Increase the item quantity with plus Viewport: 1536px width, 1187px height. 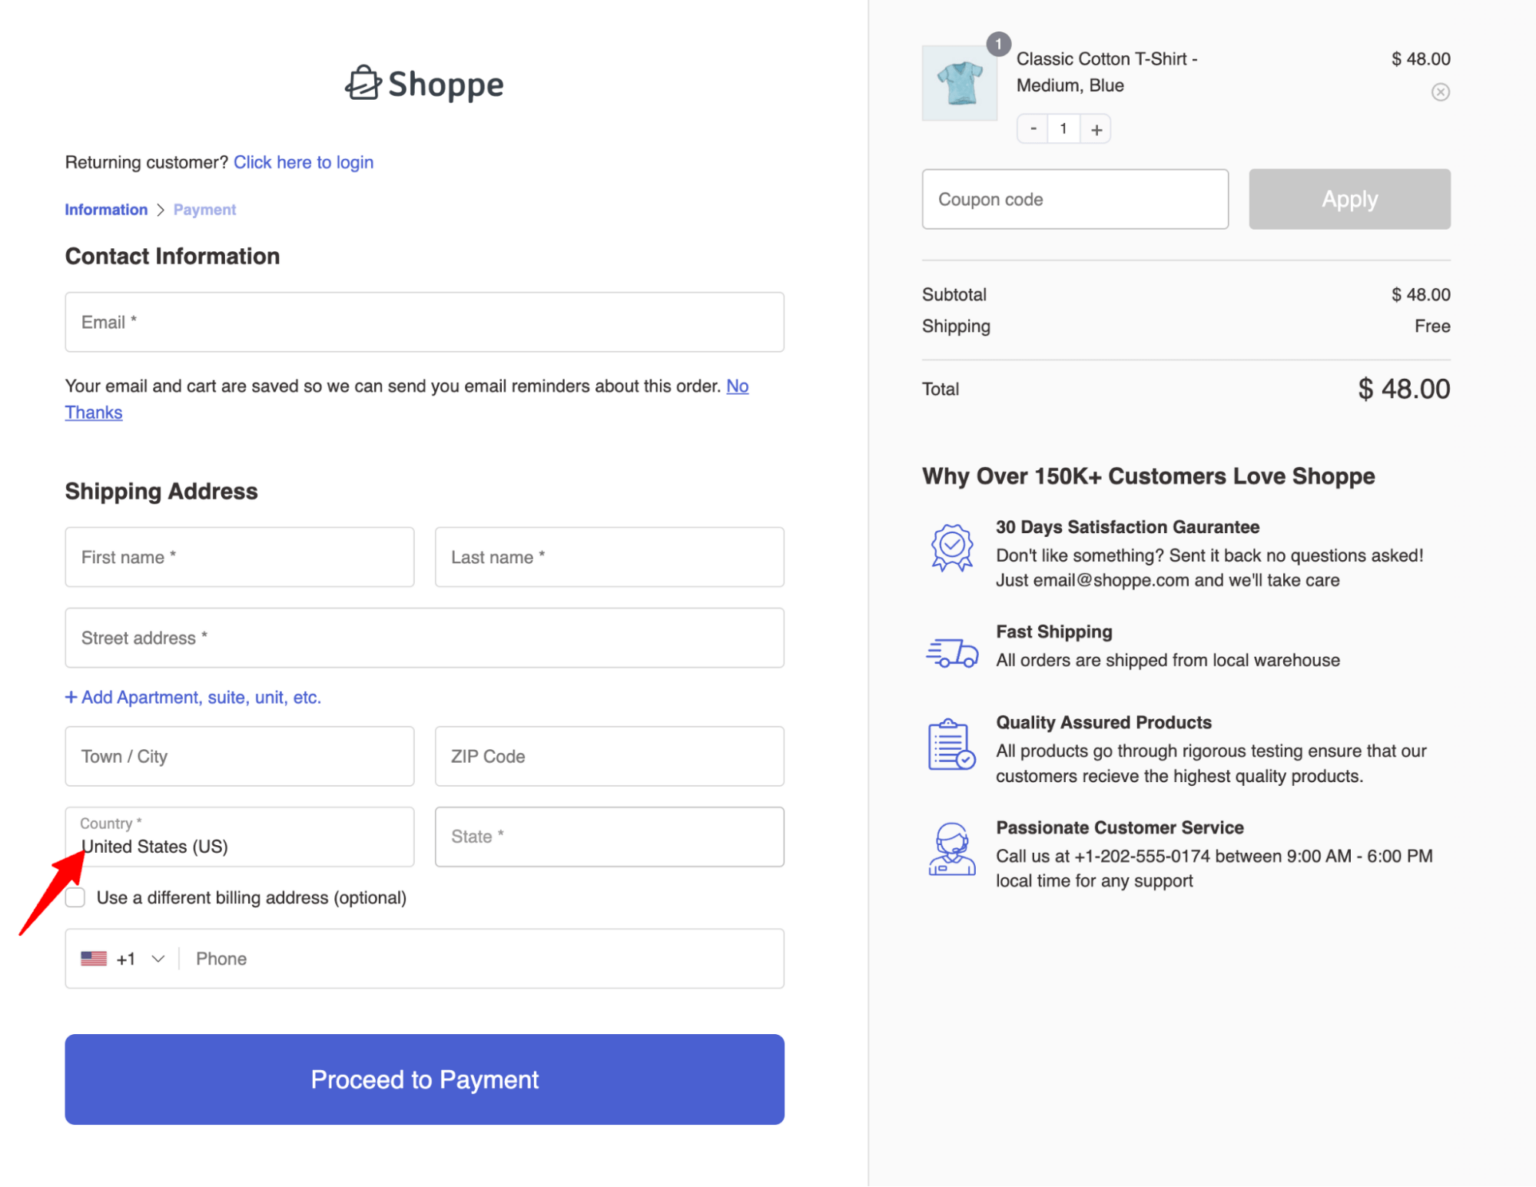[x=1096, y=128]
